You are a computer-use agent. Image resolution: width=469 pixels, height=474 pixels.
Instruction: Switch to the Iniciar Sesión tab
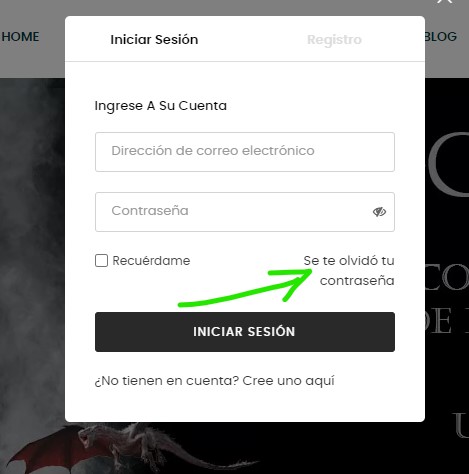click(x=154, y=40)
